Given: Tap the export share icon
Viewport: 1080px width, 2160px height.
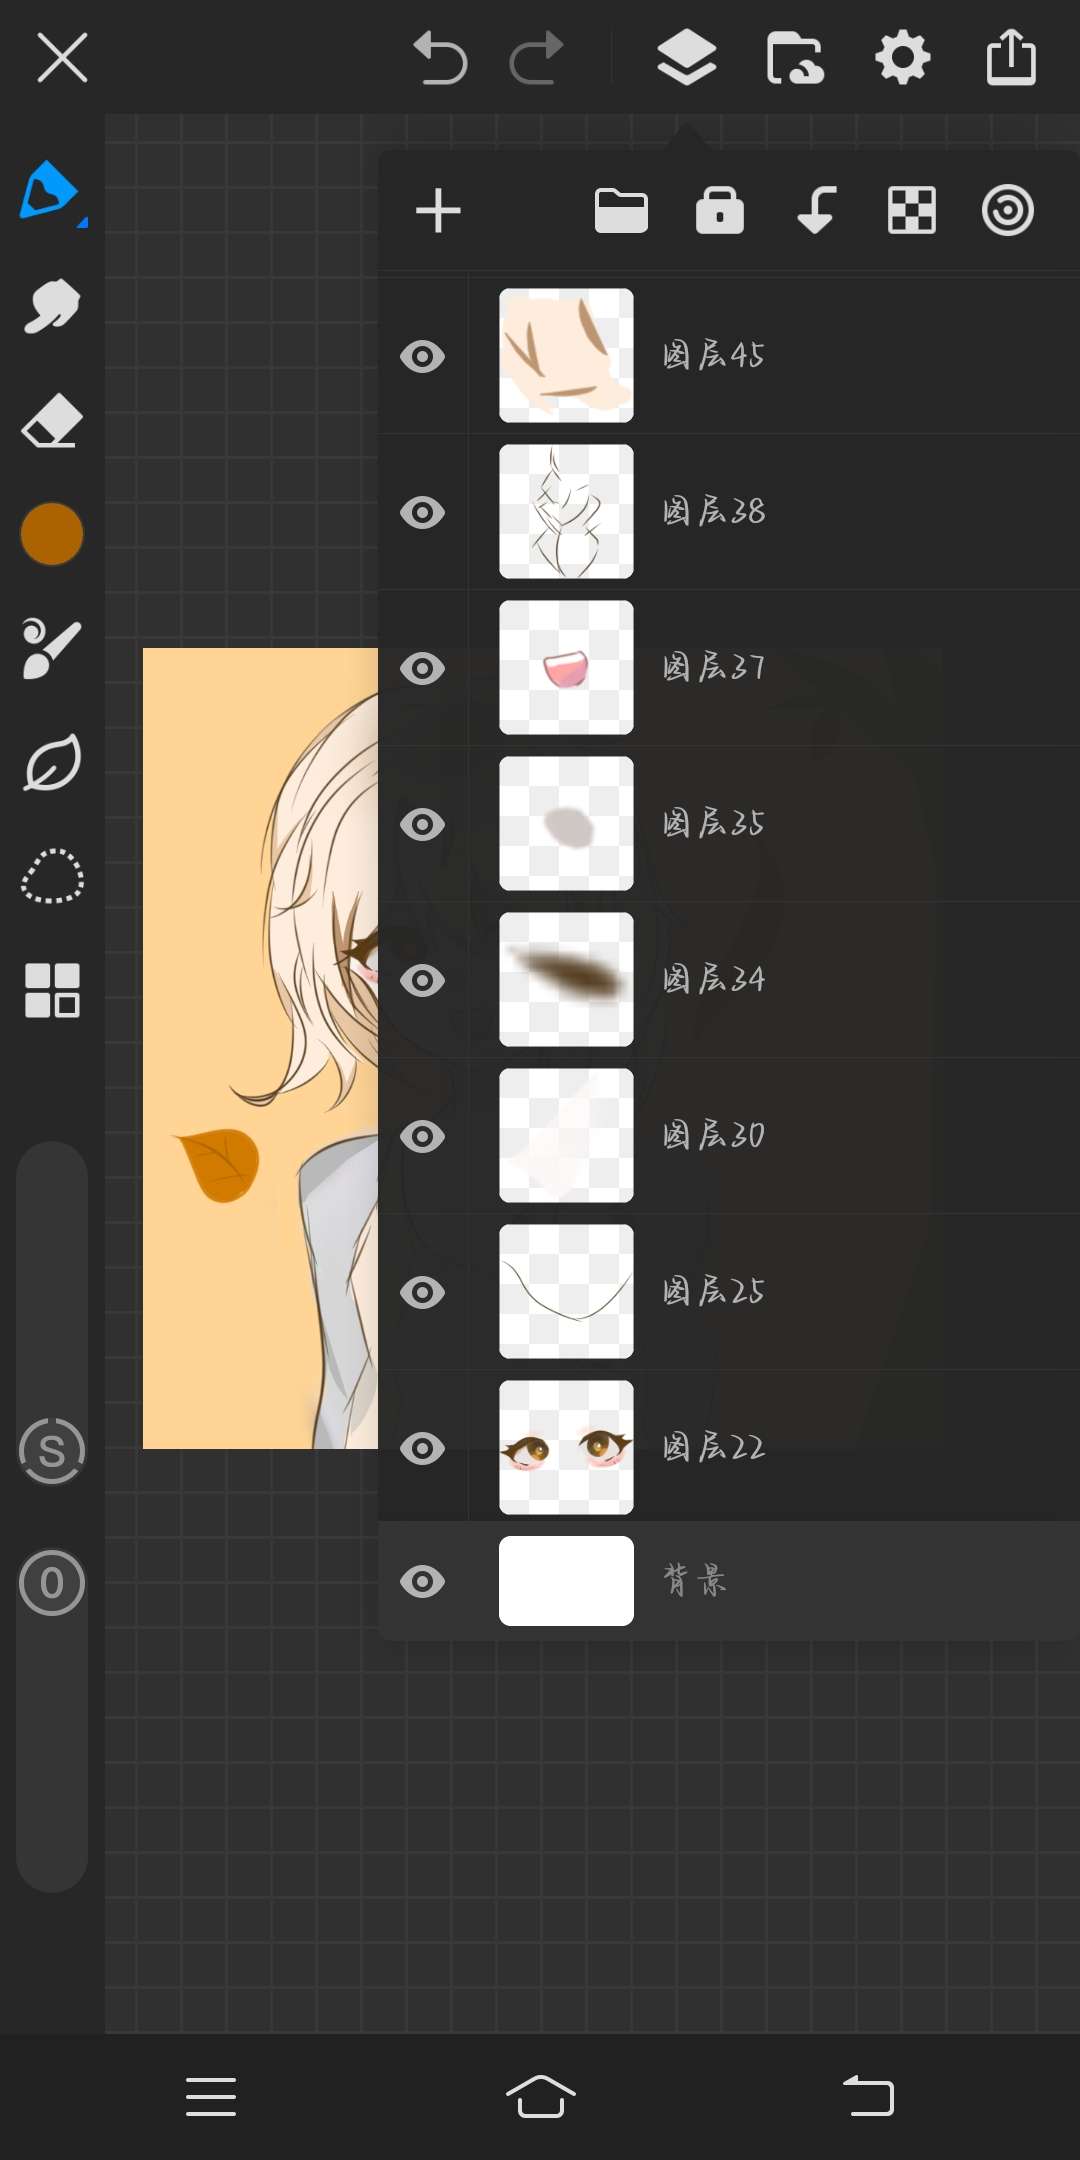Looking at the screenshot, I should (x=1011, y=57).
